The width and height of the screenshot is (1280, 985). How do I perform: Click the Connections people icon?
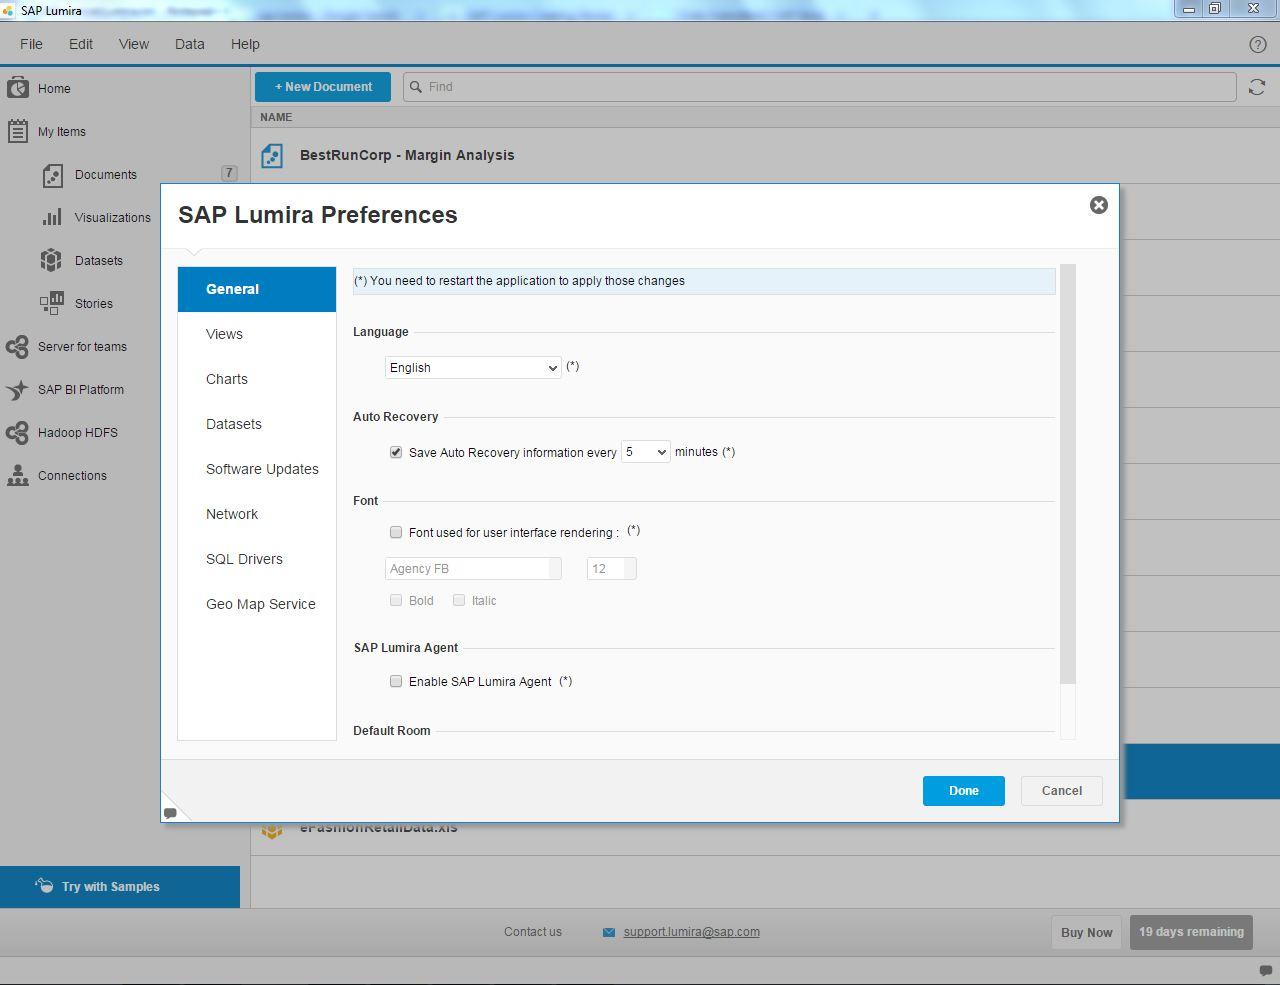[x=17, y=476]
